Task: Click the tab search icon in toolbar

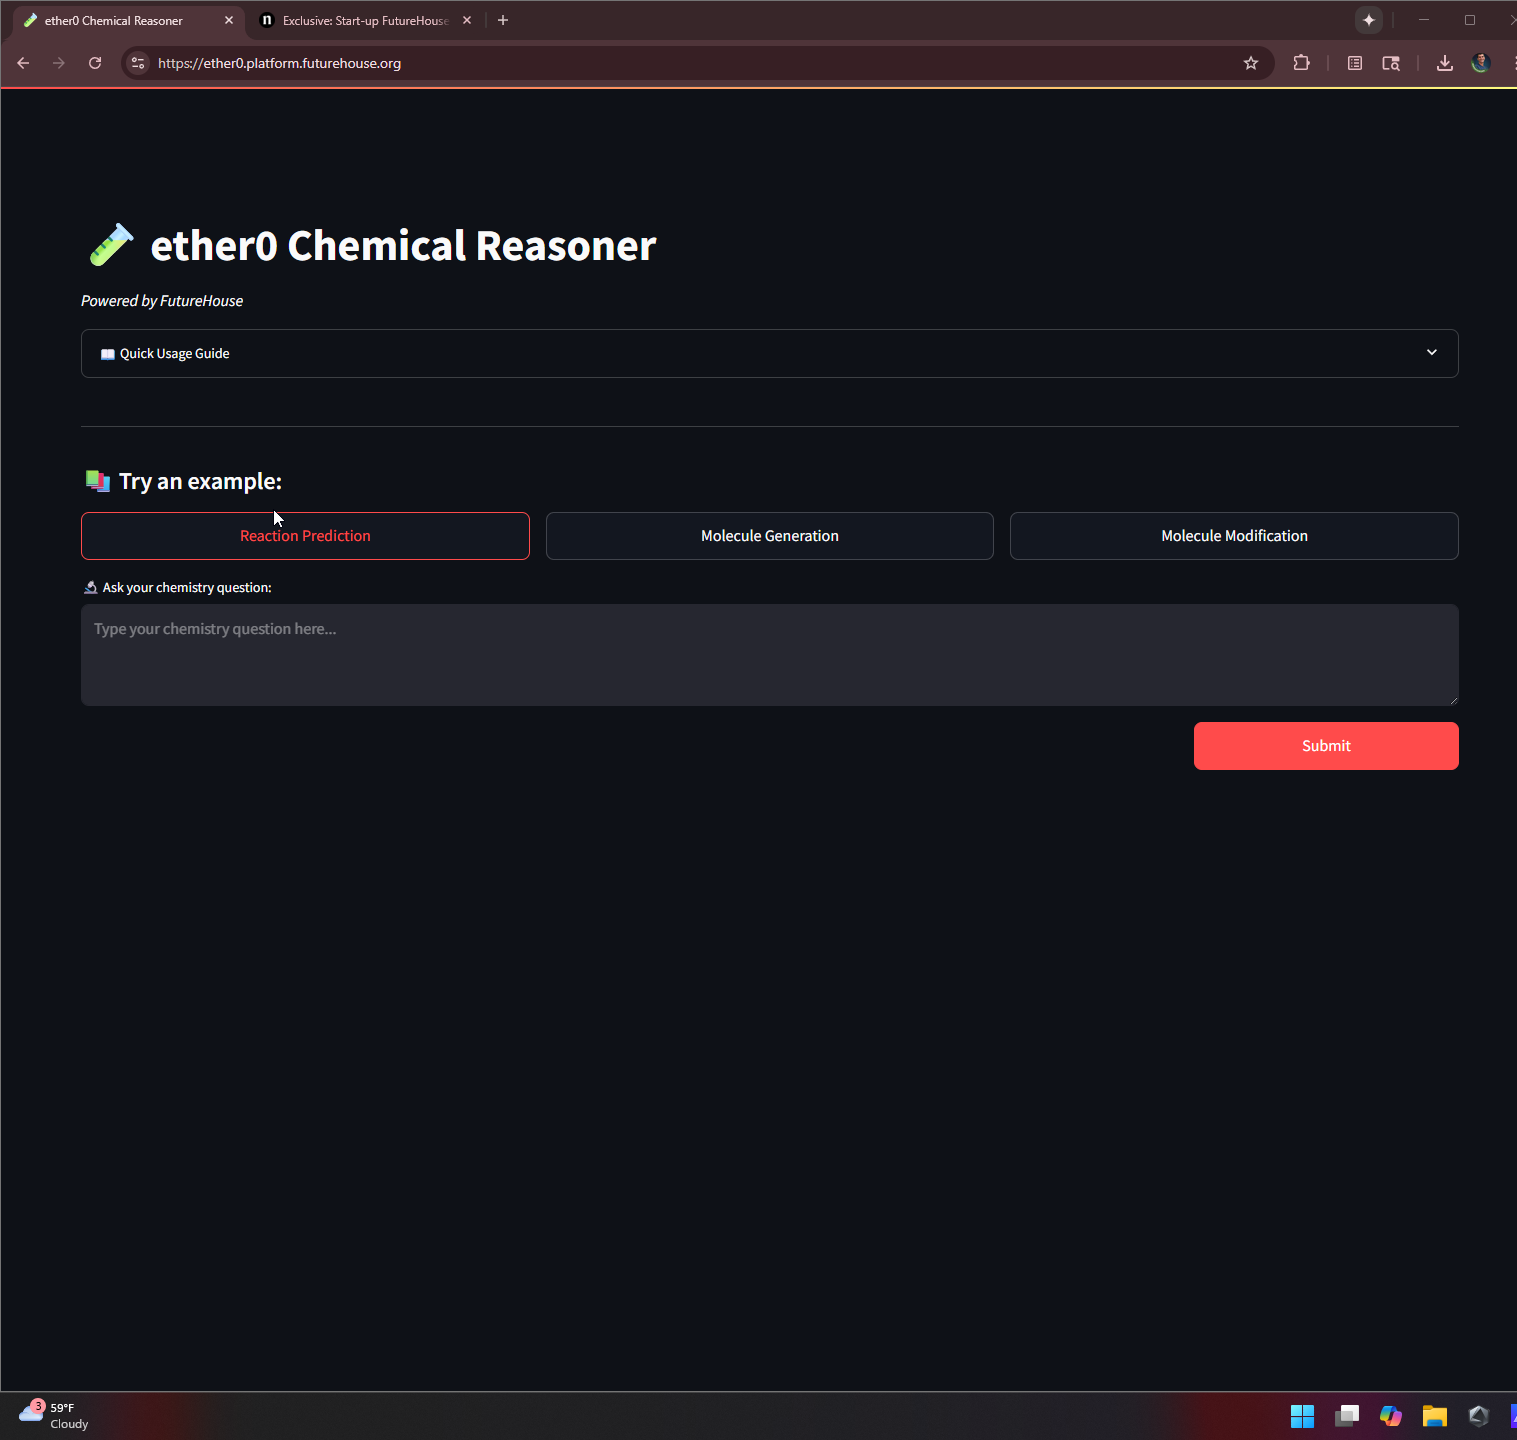Action: (1391, 63)
